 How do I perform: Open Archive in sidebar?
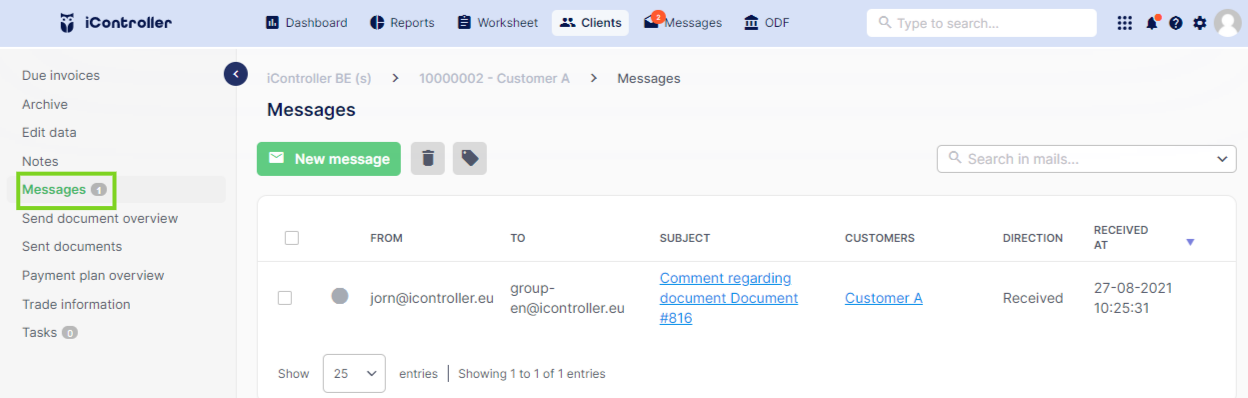point(45,104)
